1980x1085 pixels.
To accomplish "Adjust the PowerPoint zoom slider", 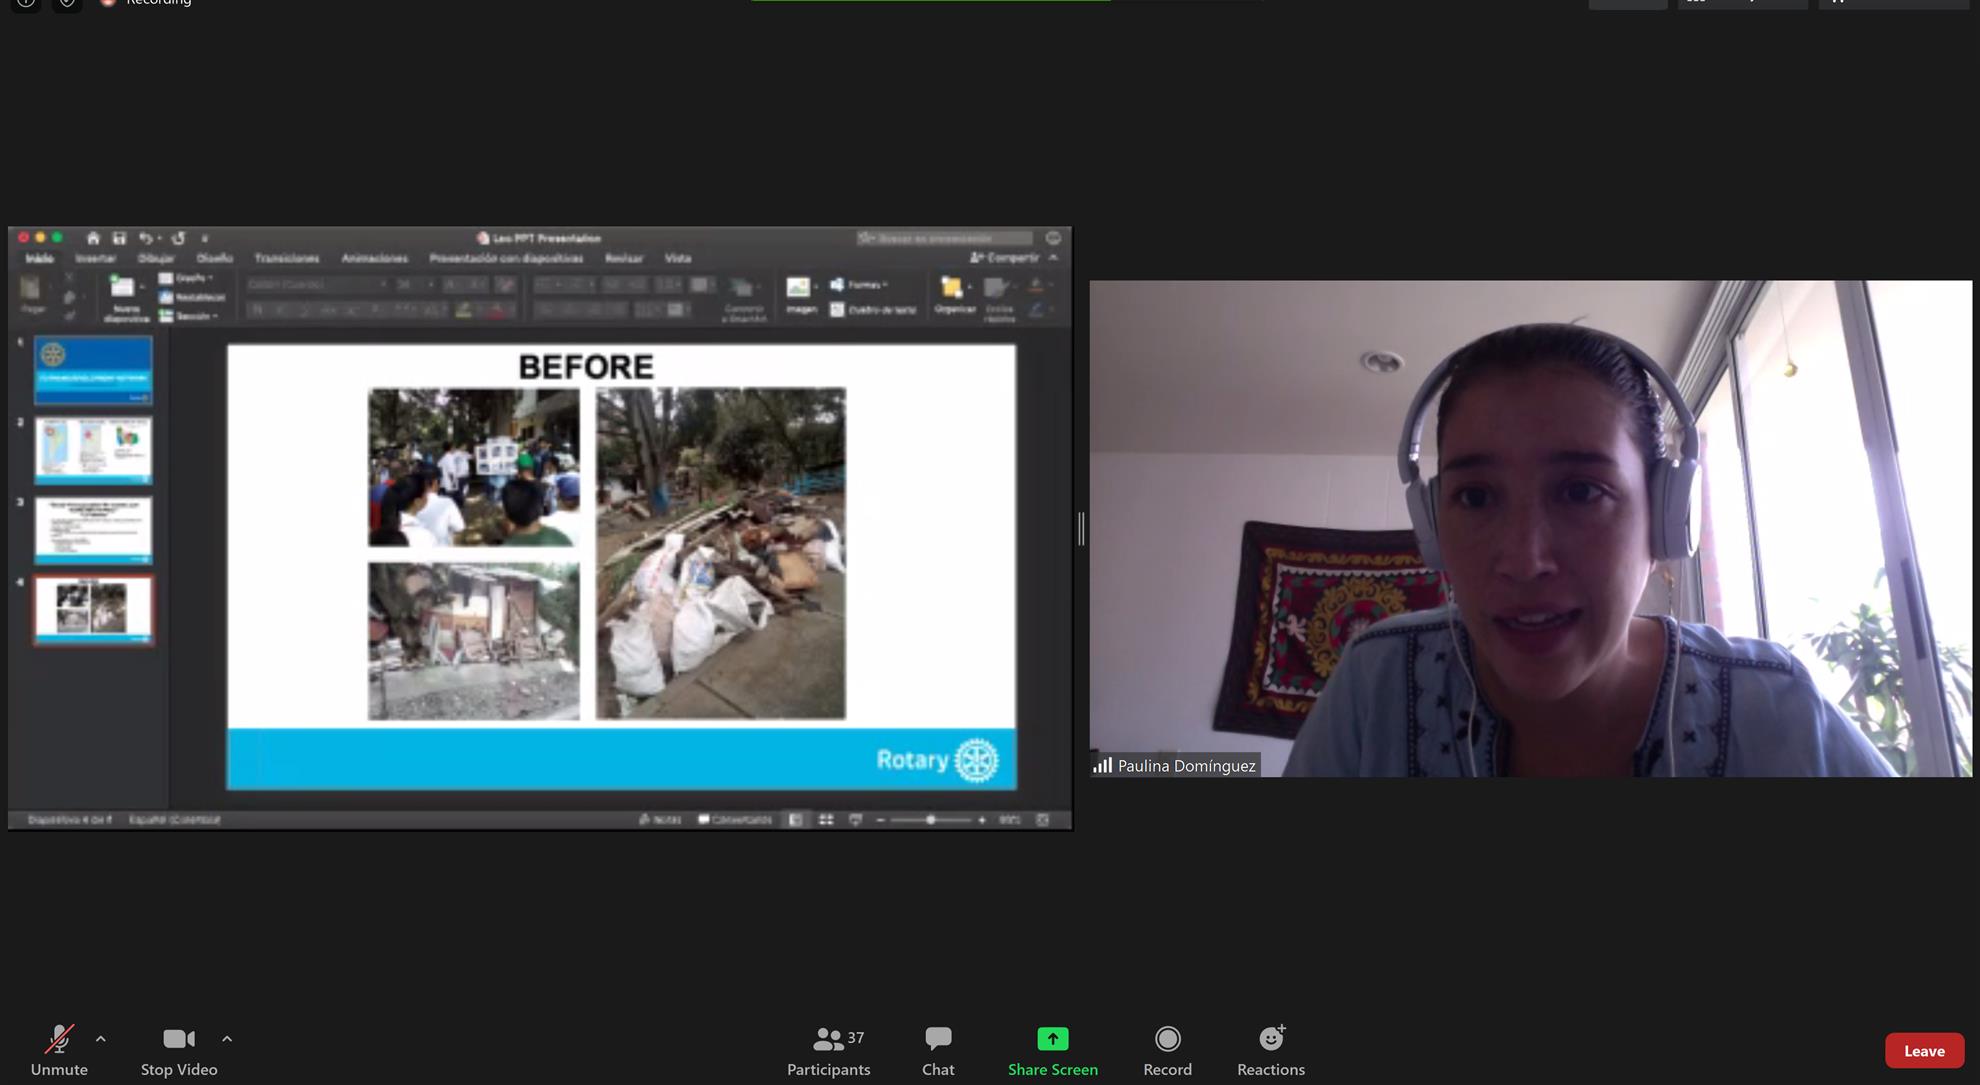I will 930,820.
